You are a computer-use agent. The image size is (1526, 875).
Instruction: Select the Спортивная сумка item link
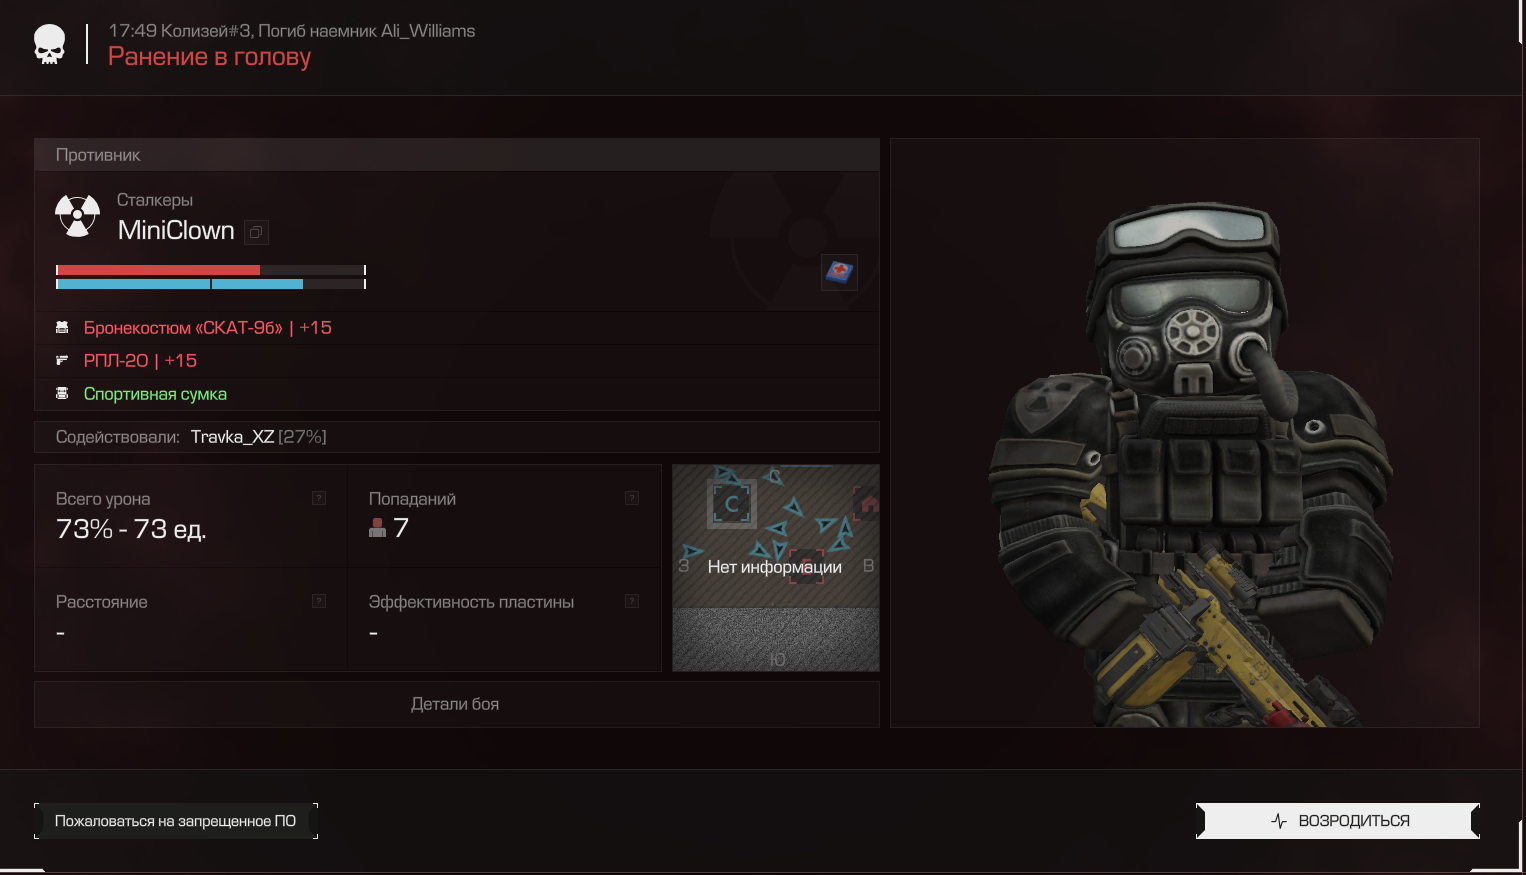coord(155,394)
